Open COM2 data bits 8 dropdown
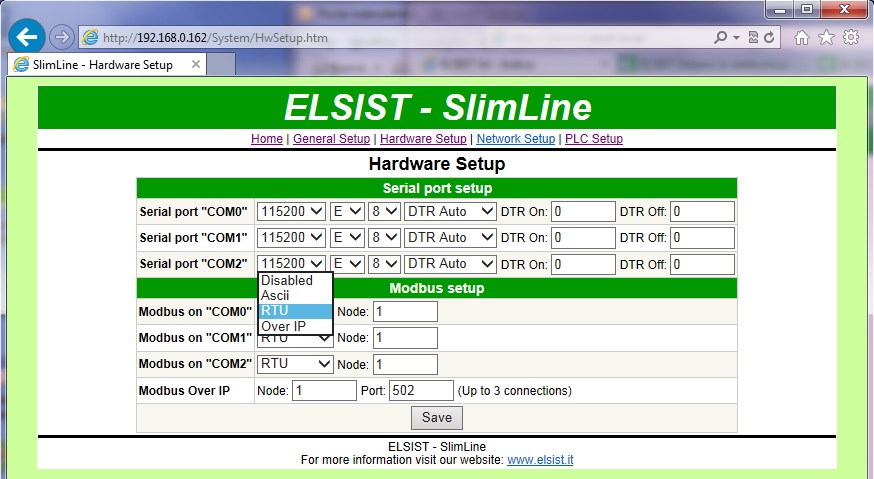 click(x=384, y=264)
